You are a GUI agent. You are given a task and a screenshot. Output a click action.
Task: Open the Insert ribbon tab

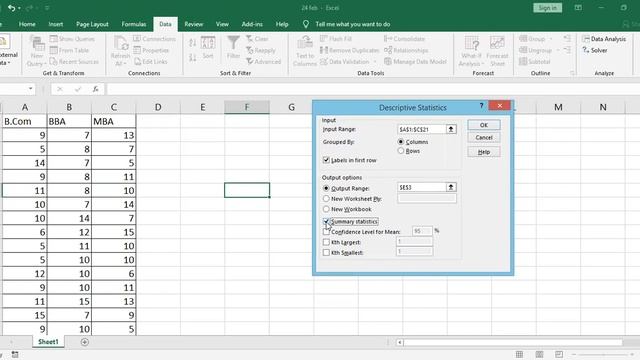[56, 24]
